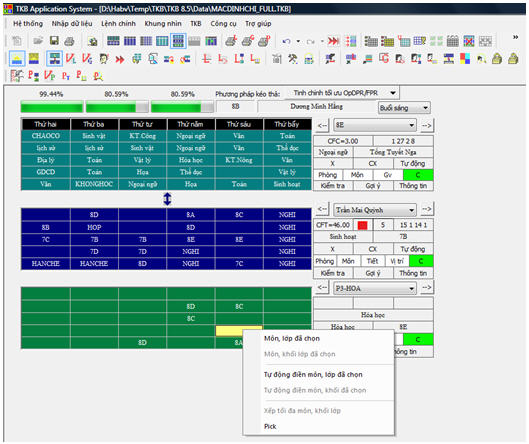529x444 pixels.
Task: Click the Print icon in the toolbar
Action: point(69,41)
